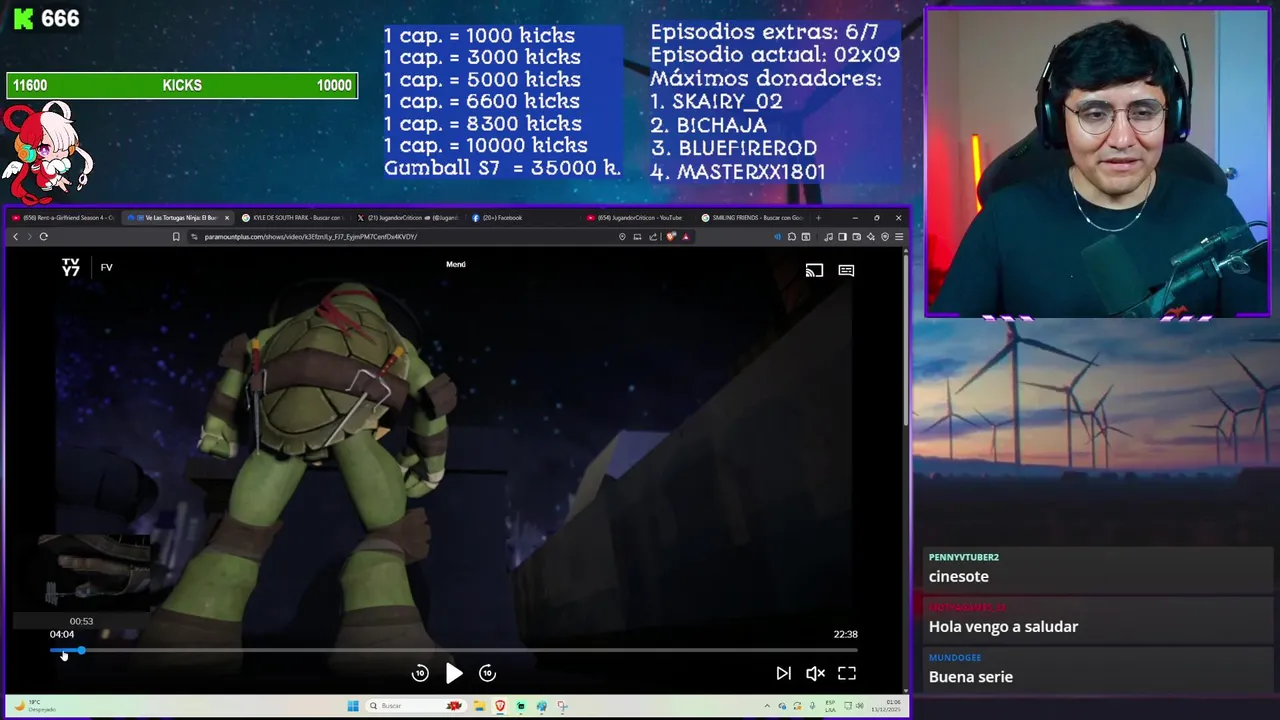Image resolution: width=1280 pixels, height=720 pixels.
Task: Click the Kick logo viewer counter
Action: click(46, 19)
